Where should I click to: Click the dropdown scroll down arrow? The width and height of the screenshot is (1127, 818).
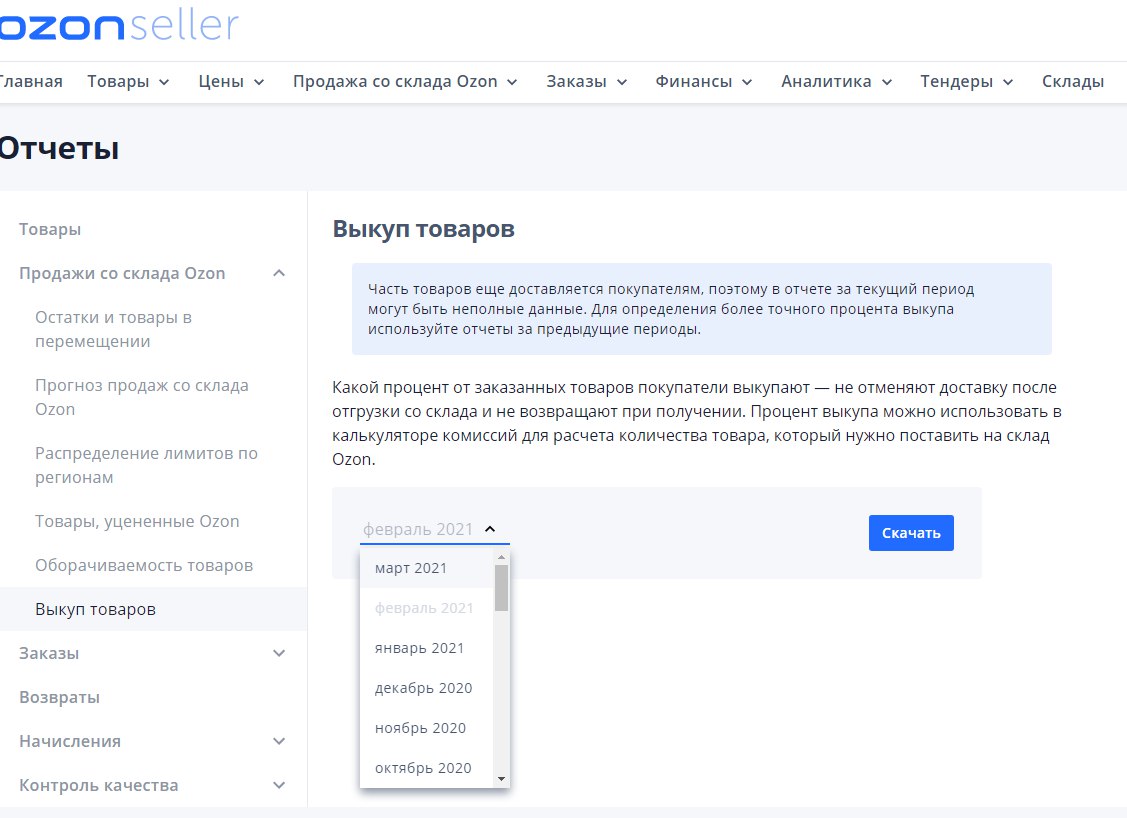502,779
